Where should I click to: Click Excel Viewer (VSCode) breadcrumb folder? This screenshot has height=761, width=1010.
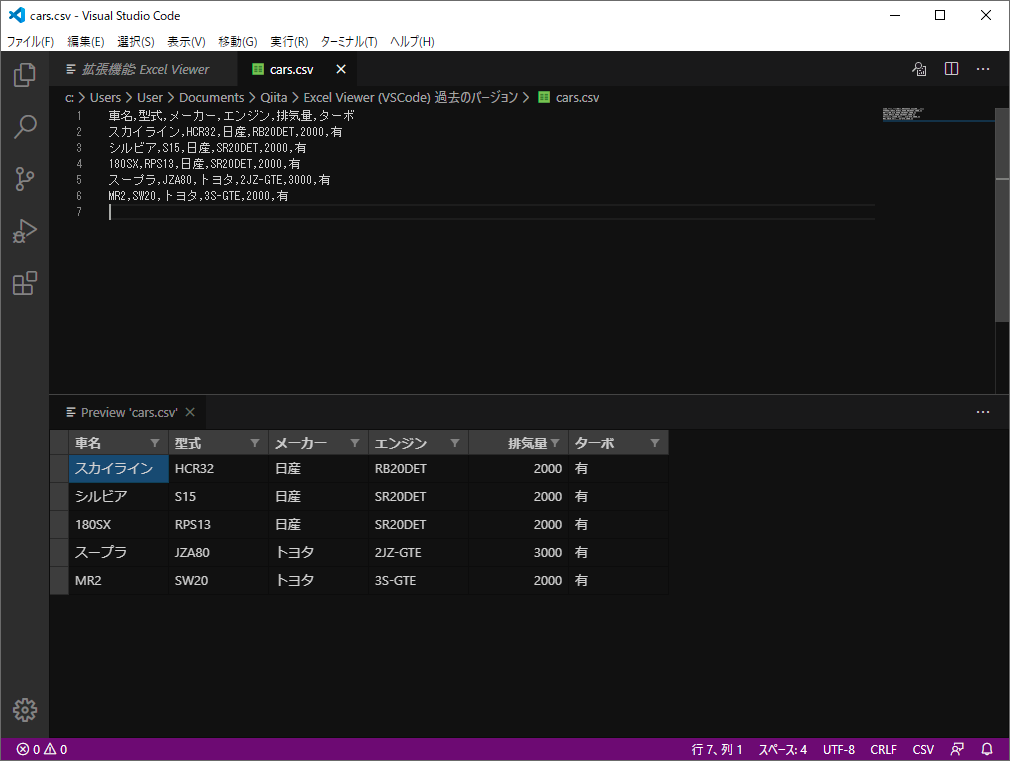(411, 97)
